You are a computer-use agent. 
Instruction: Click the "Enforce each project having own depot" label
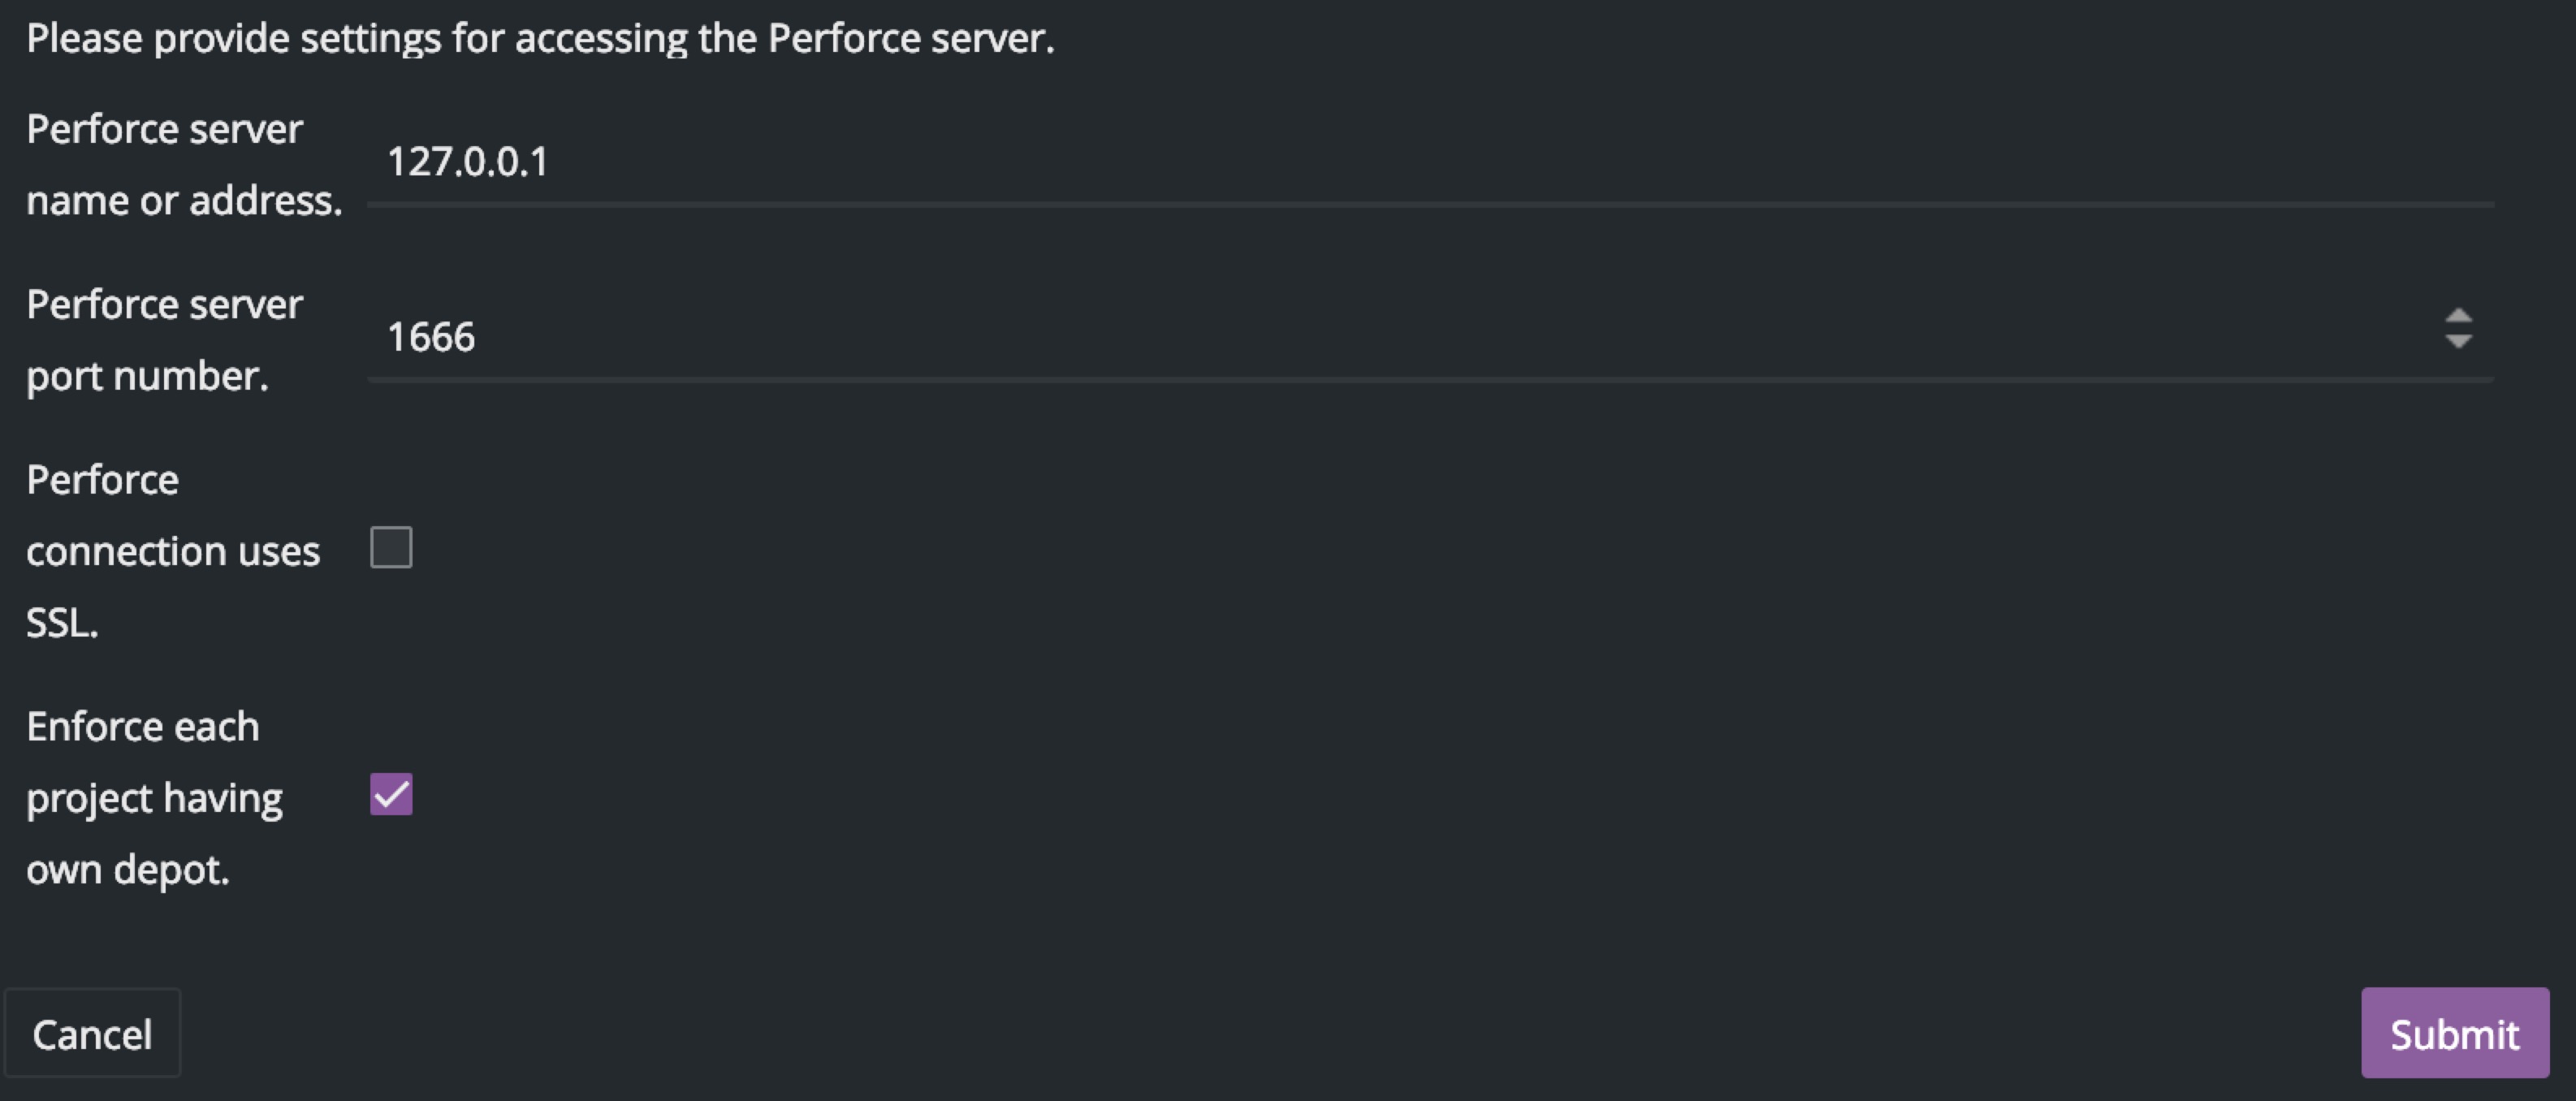click(155, 798)
